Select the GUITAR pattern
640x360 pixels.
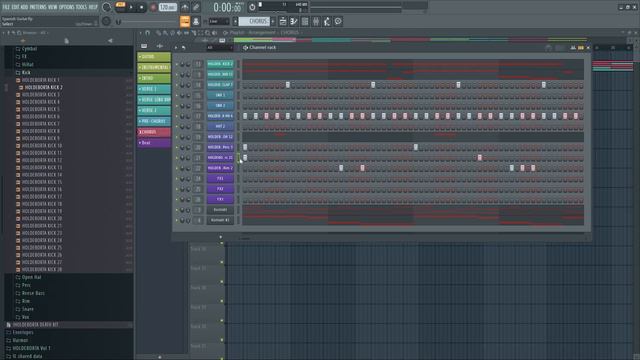(x=154, y=57)
